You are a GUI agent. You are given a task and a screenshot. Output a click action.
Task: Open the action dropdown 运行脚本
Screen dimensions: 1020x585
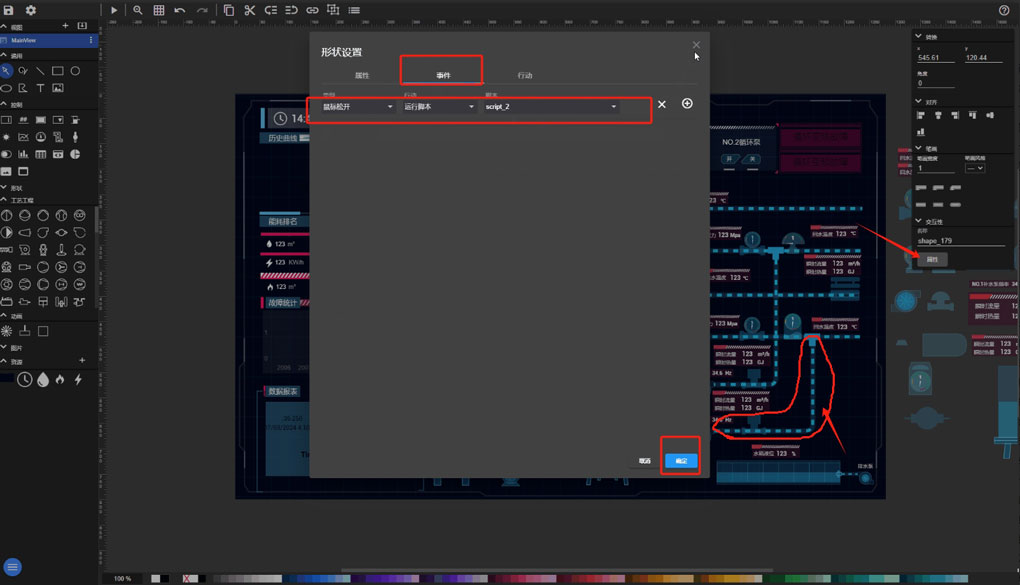click(438, 107)
